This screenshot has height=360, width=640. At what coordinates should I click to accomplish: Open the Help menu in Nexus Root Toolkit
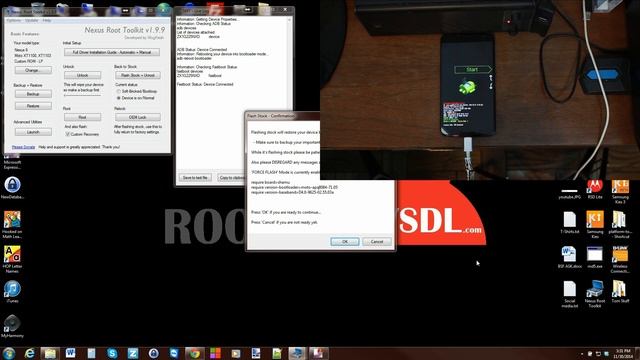pos(47,20)
